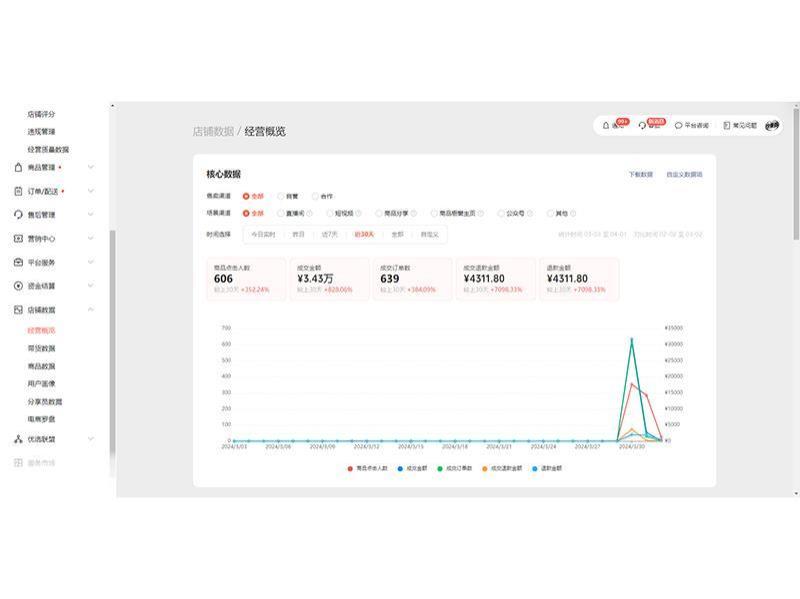
Task: Select 自营 sales channel radio button
Action: pos(281,196)
